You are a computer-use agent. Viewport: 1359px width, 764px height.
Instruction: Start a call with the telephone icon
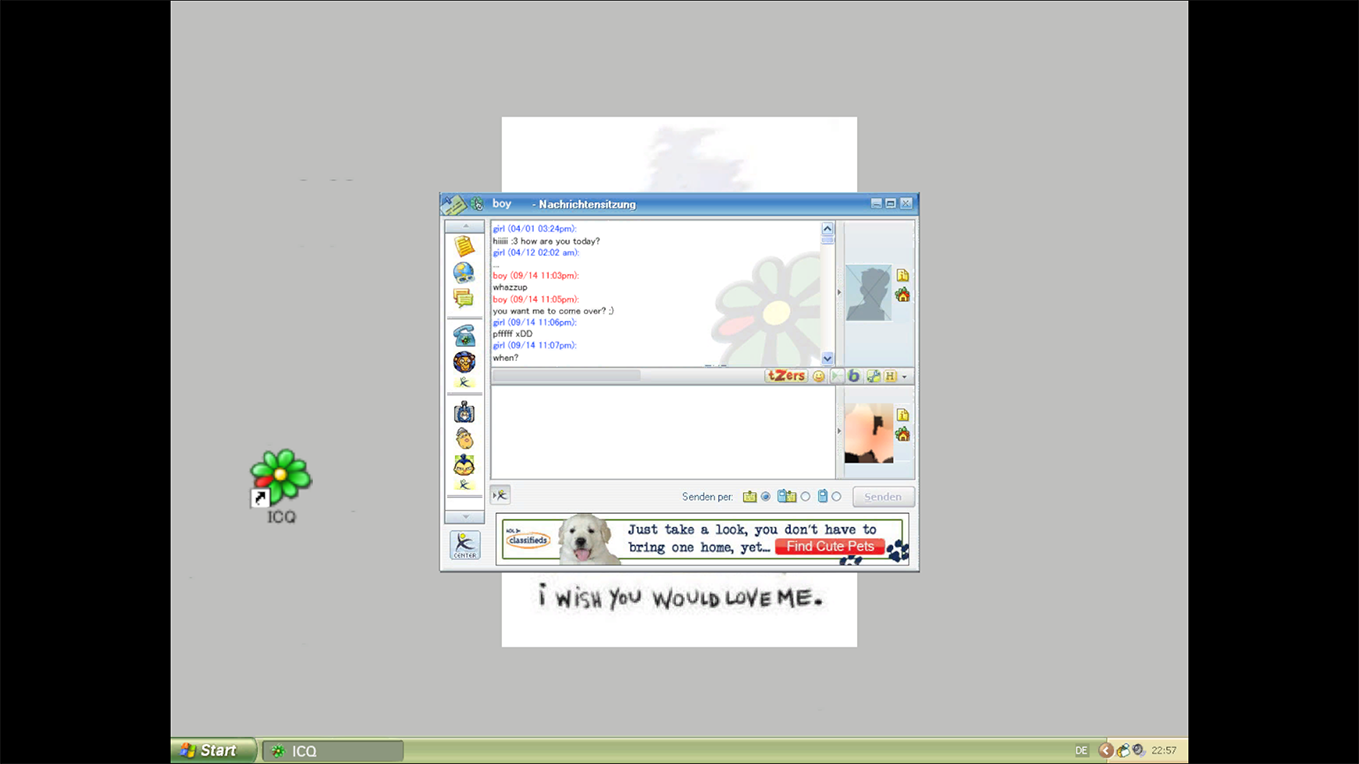(x=464, y=336)
